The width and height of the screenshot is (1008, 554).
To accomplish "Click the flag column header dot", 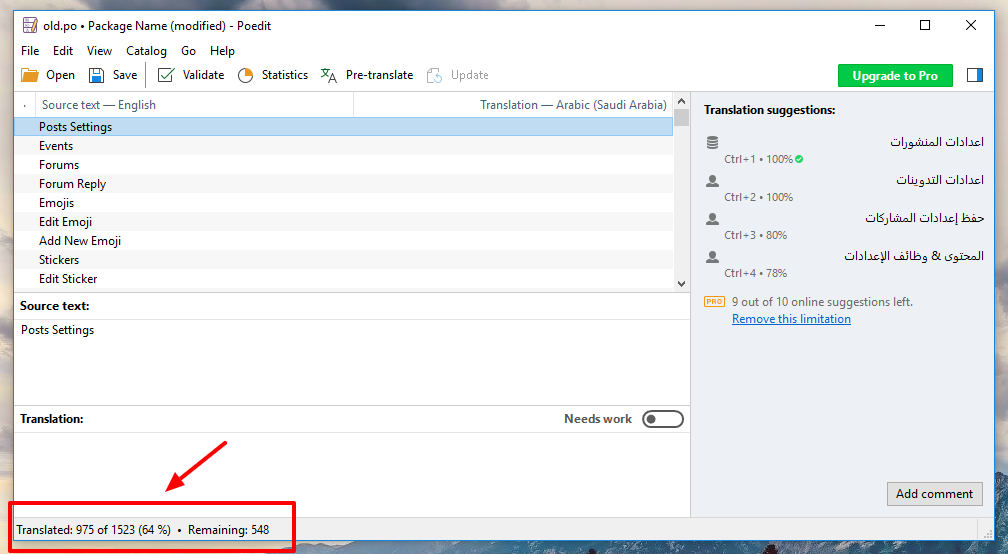I will (x=24, y=105).
